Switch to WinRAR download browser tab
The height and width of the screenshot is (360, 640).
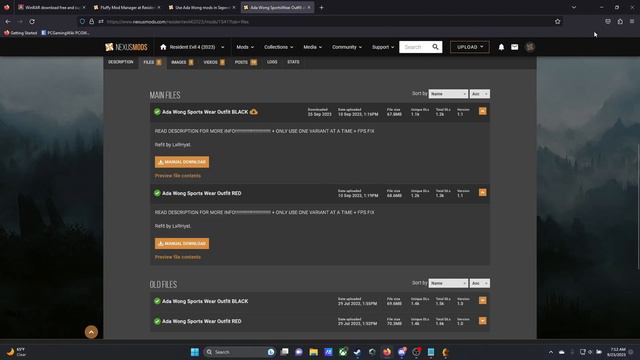click(52, 7)
